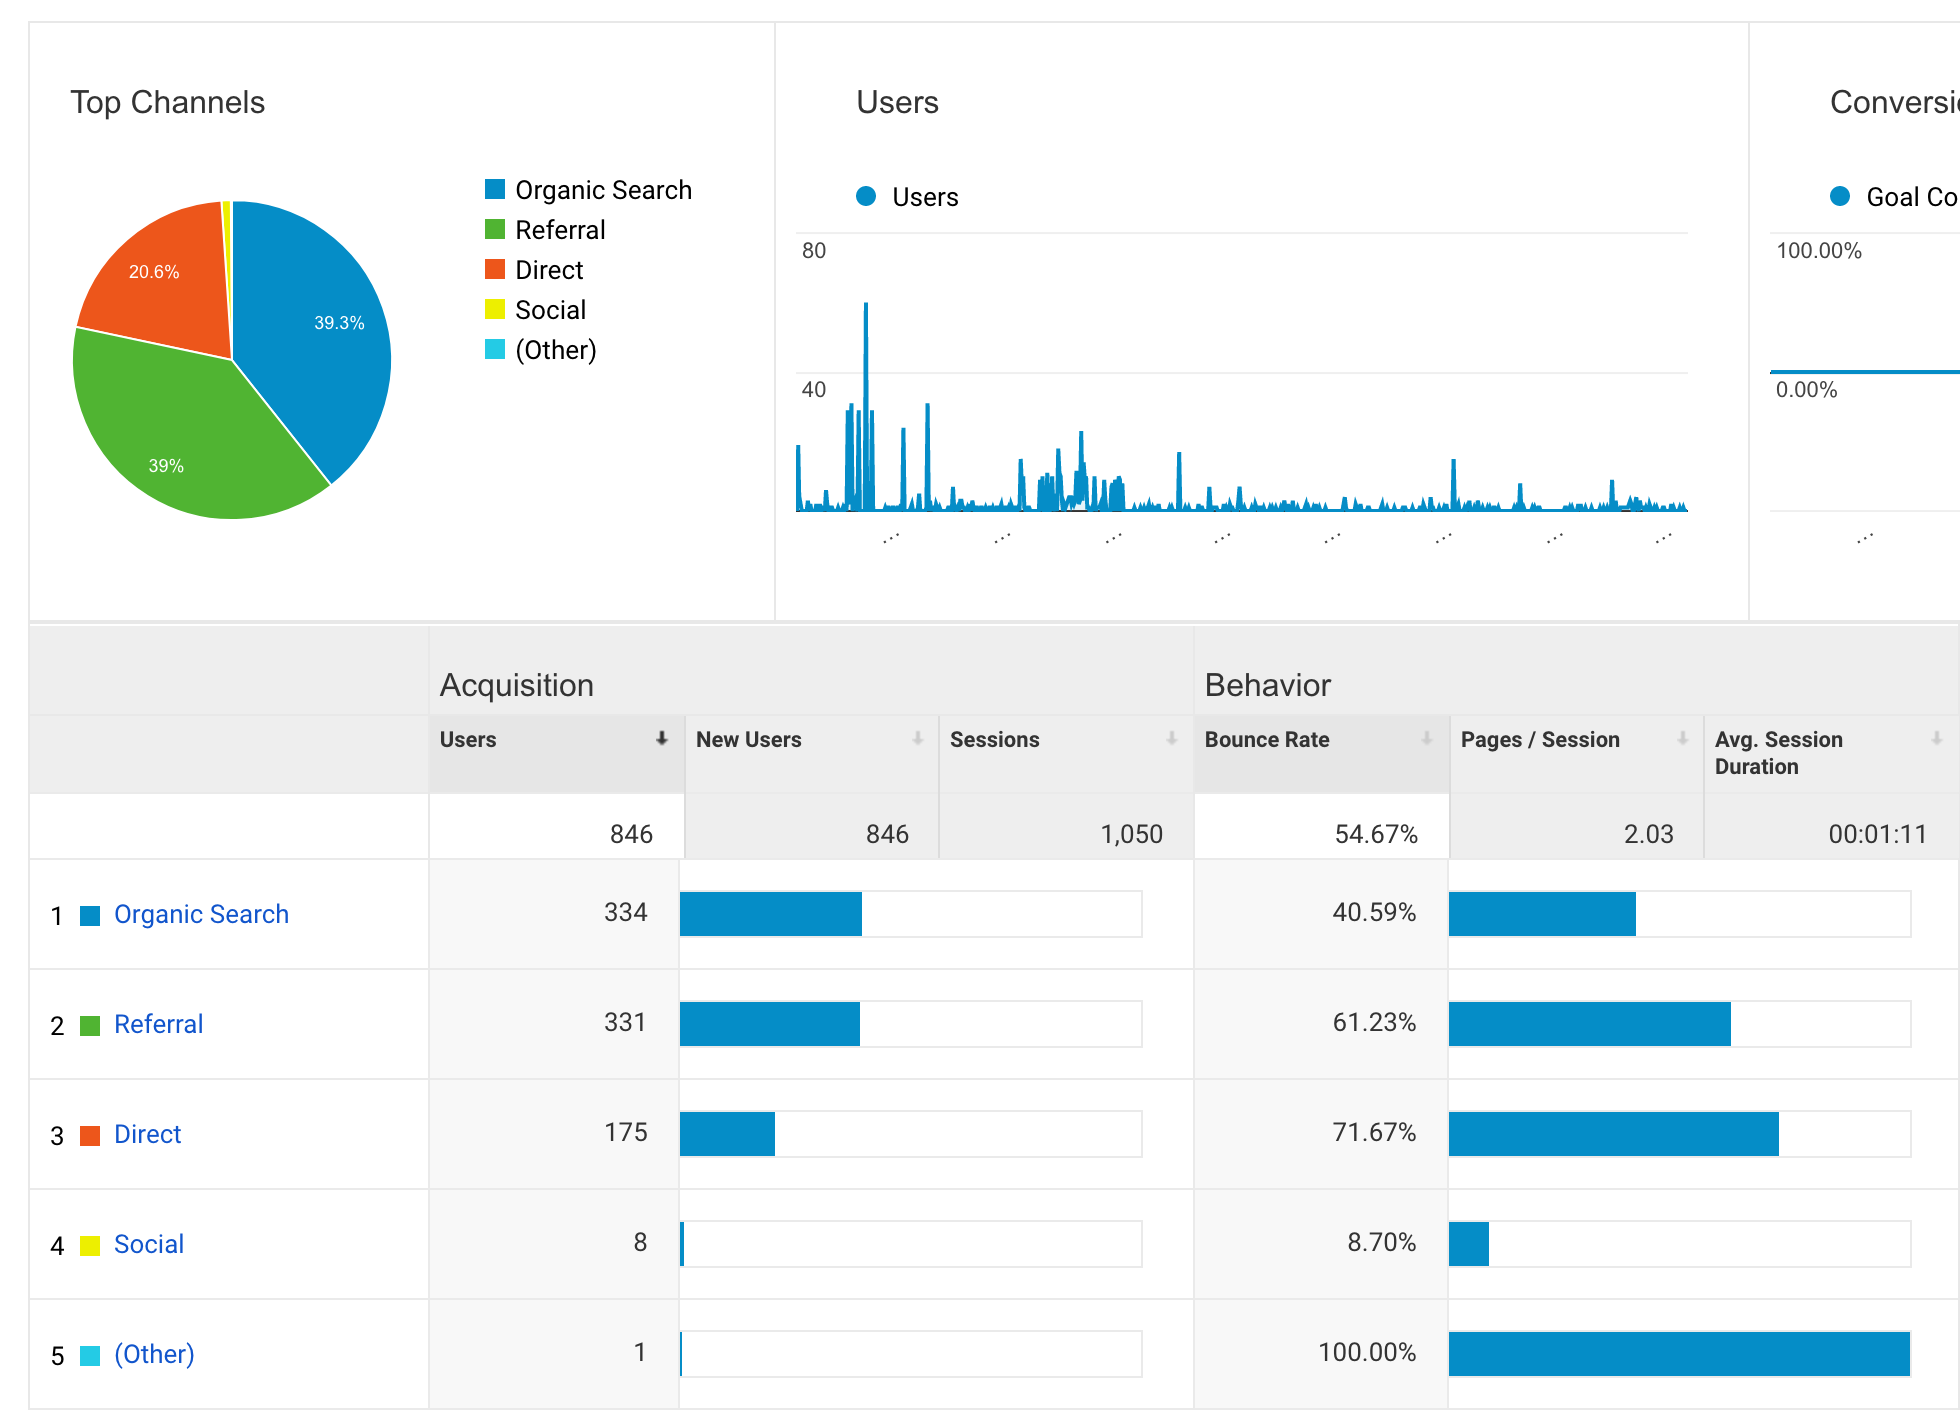Click the Direct bounce rate bar
1960x1410 pixels.
tap(1614, 1134)
